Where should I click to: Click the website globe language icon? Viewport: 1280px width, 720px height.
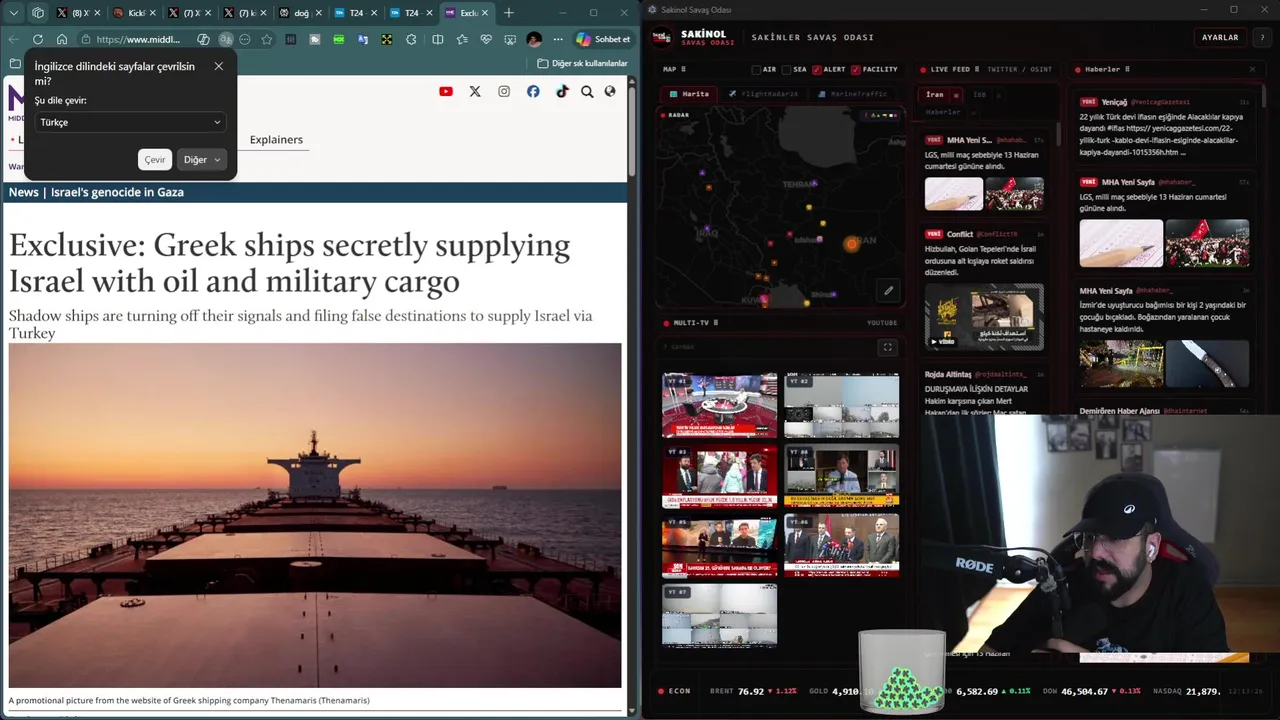pos(610,91)
